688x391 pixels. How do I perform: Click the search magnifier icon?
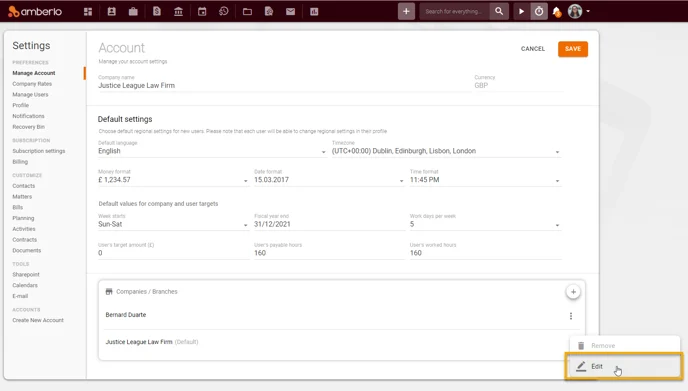coord(499,11)
